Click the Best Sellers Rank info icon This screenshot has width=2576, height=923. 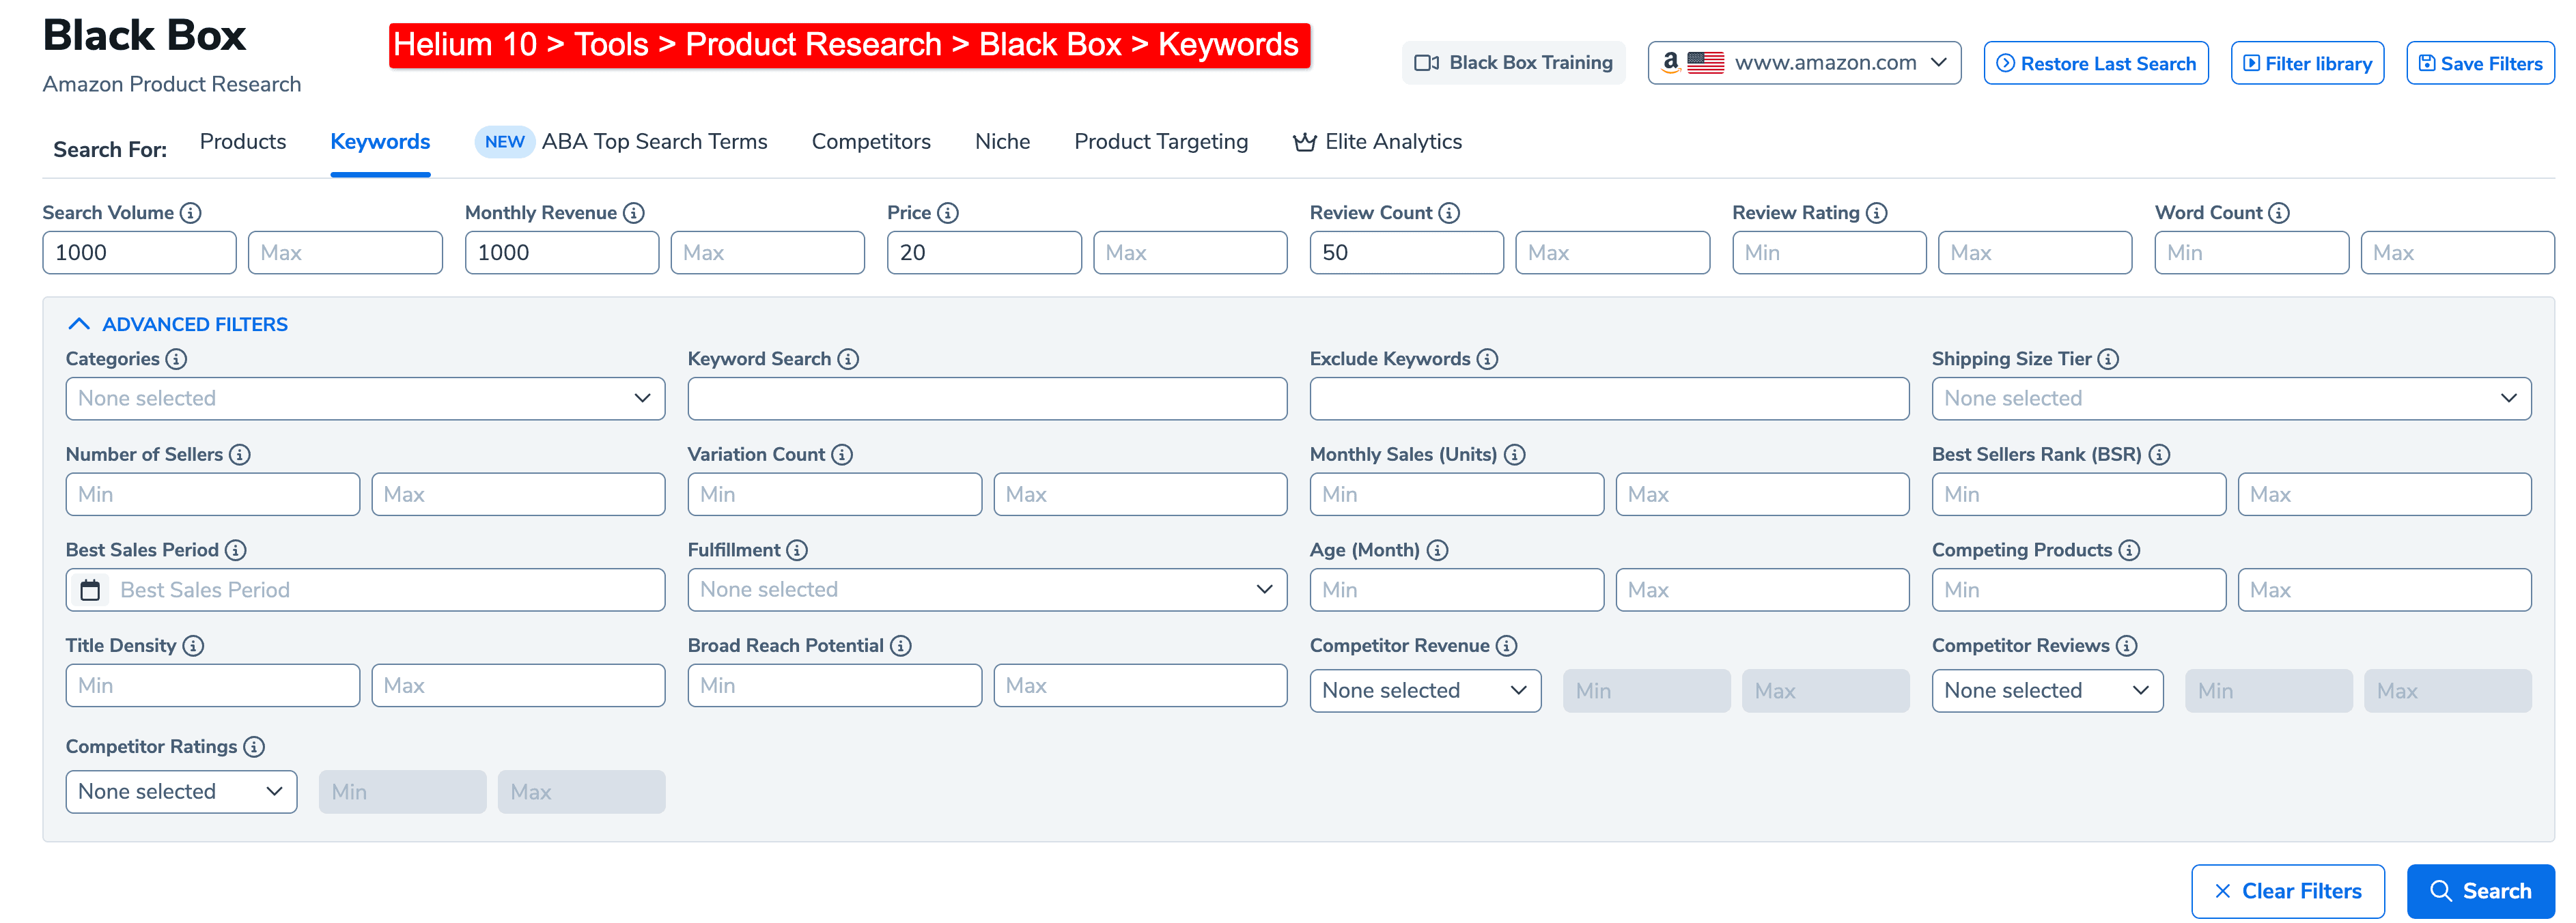point(2159,455)
